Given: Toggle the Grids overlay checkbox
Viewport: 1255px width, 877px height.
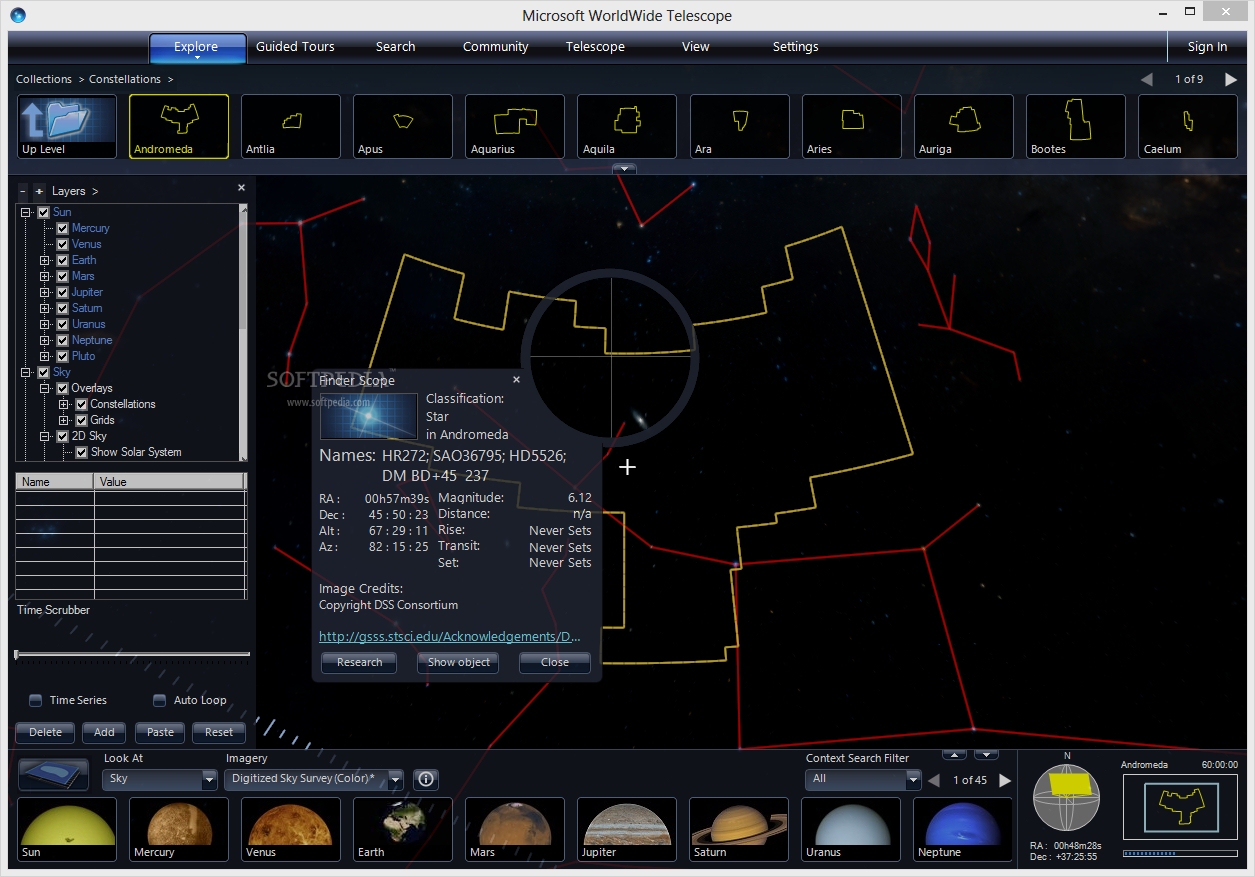Looking at the screenshot, I should click(x=82, y=420).
